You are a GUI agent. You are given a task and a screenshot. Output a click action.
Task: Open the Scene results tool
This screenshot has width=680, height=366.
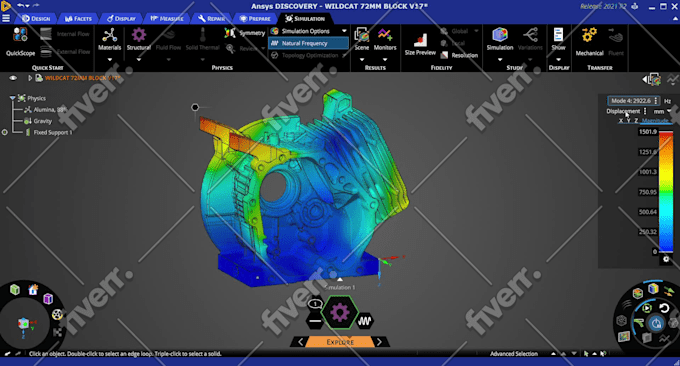[361, 39]
